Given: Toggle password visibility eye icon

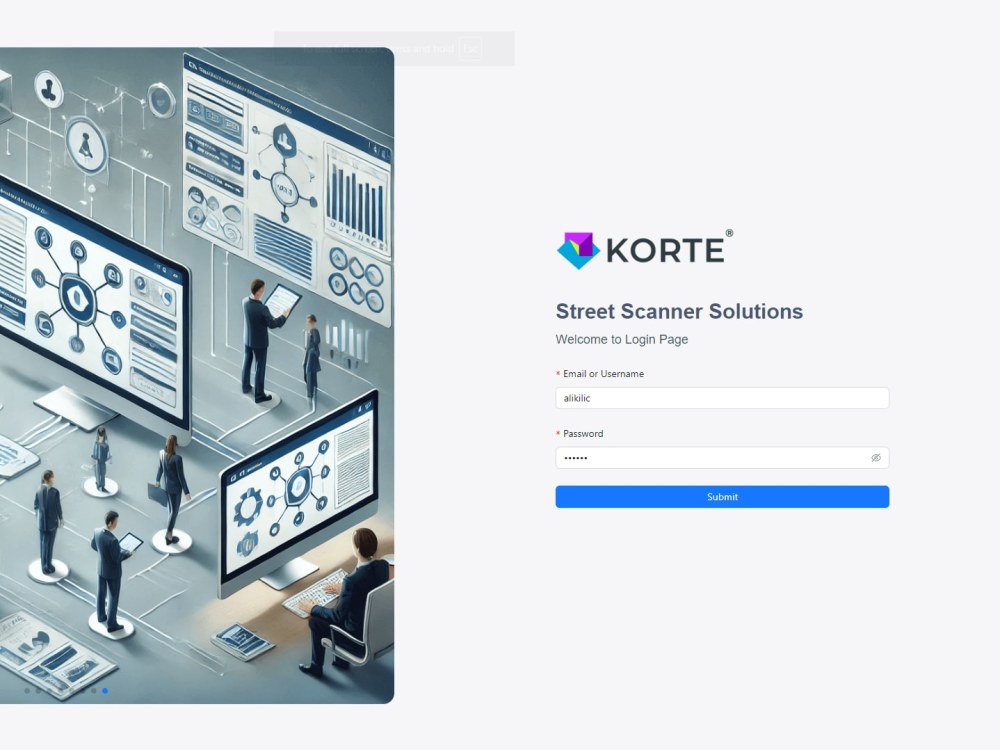Looking at the screenshot, I should (x=876, y=458).
